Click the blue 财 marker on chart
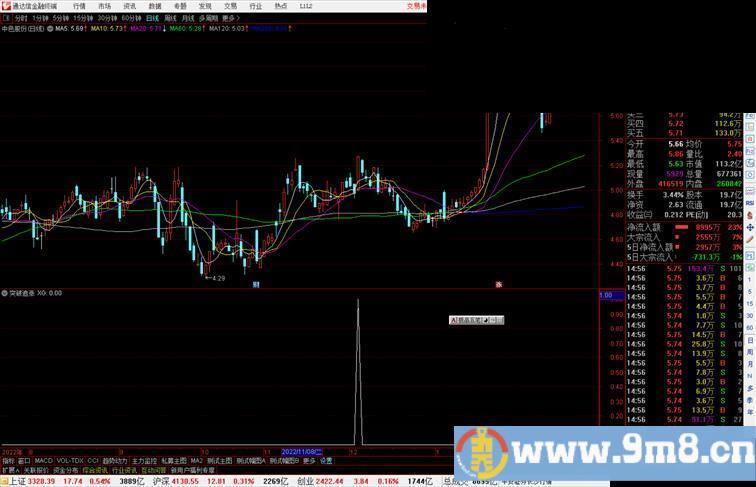This screenshot has height=487, width=756. (x=256, y=285)
